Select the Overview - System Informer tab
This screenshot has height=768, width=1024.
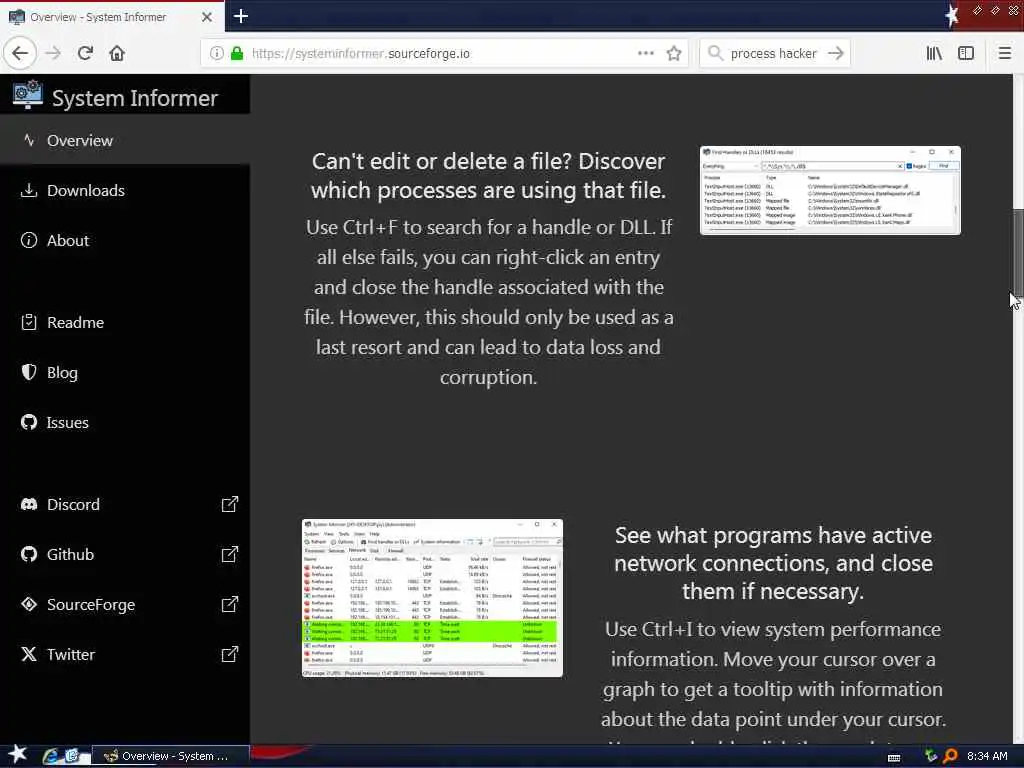coord(112,16)
